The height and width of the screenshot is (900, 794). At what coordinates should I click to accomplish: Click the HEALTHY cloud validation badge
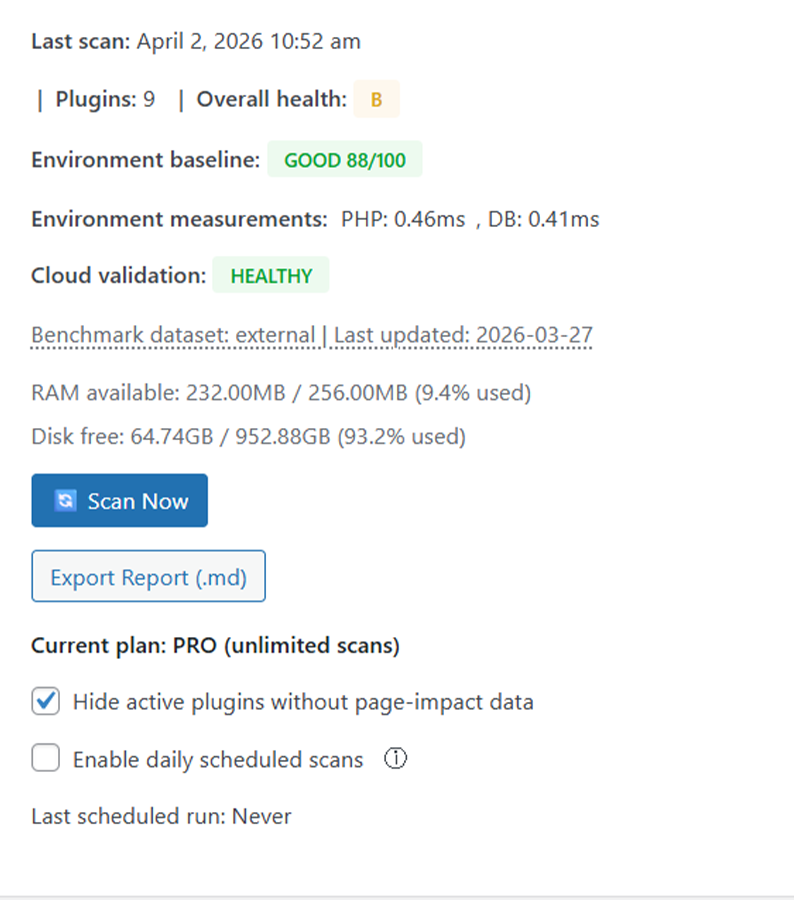[271, 276]
